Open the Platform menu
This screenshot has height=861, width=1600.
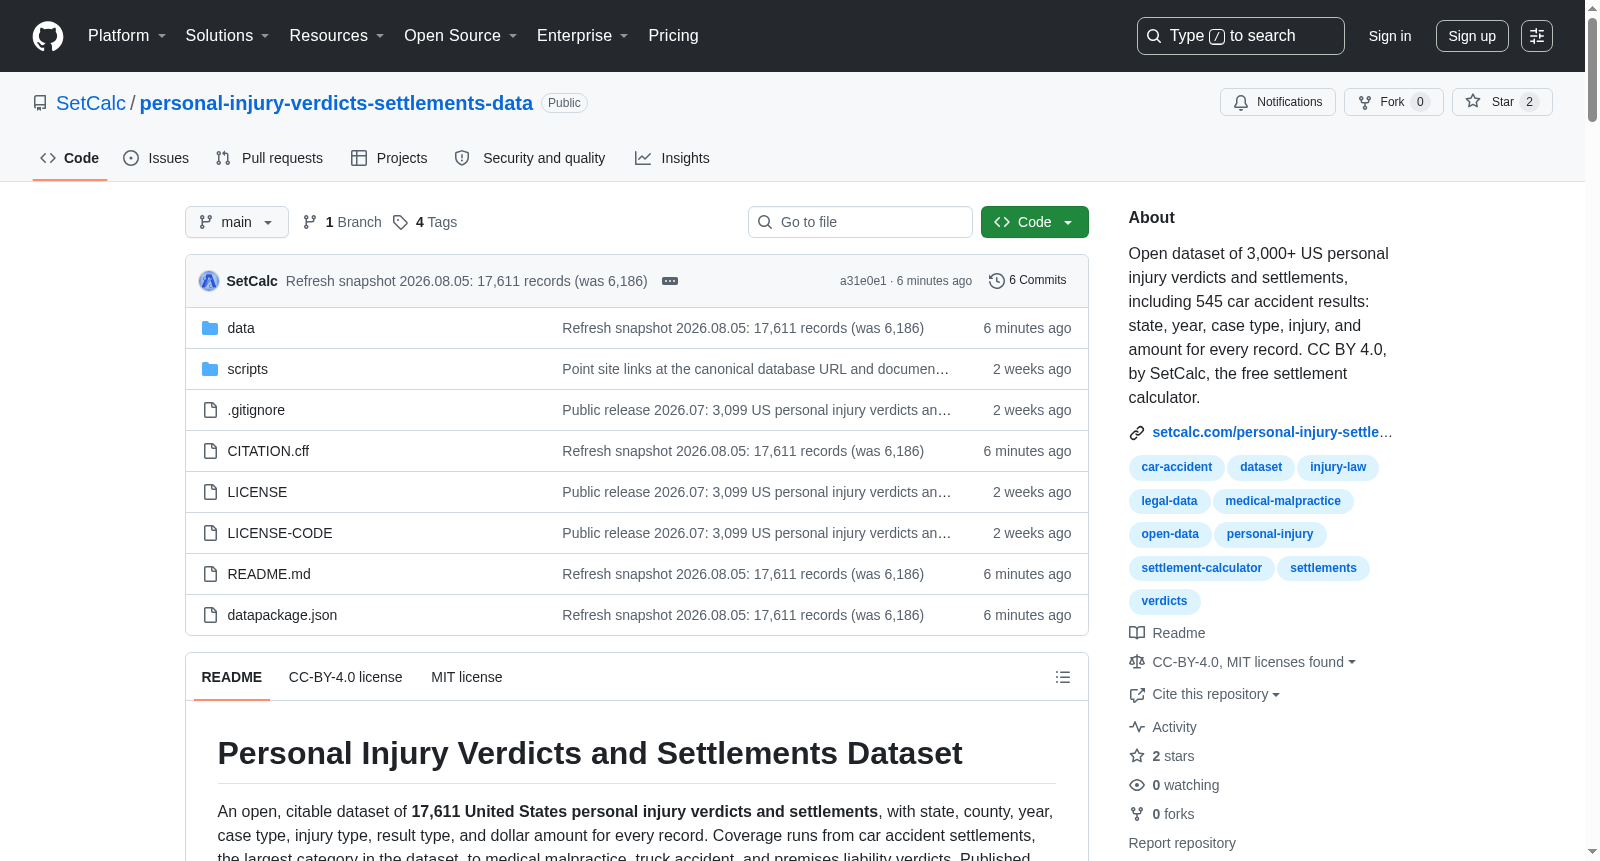(x=127, y=36)
